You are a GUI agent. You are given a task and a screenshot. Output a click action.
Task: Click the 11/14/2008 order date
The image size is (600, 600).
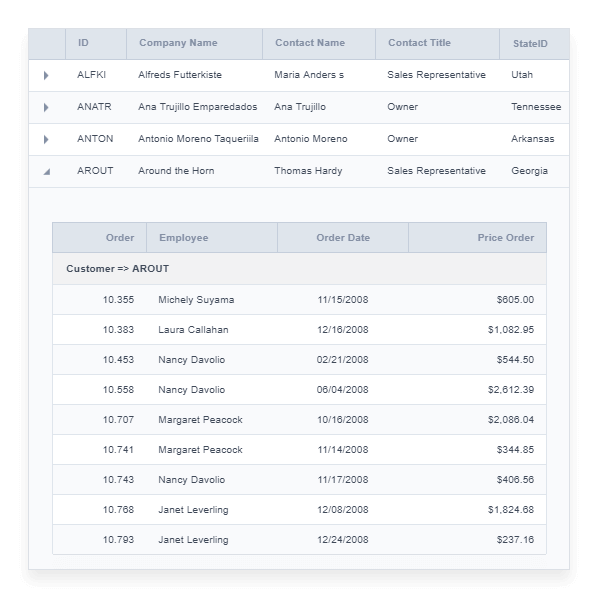pos(343,450)
